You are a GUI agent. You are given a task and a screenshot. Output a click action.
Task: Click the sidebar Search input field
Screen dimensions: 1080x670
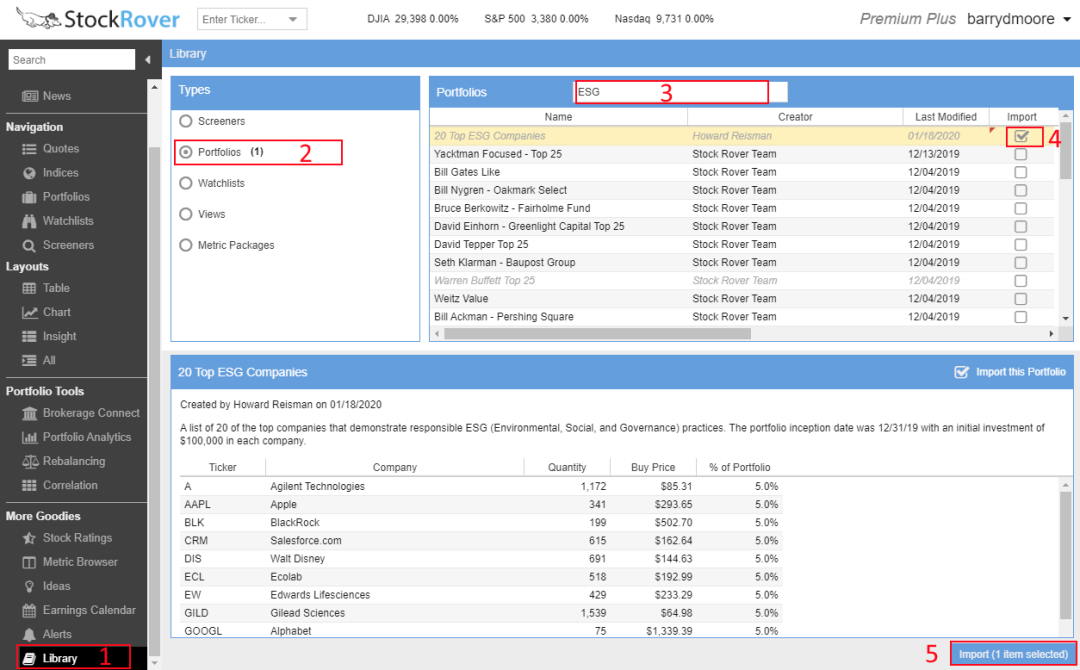coord(72,60)
